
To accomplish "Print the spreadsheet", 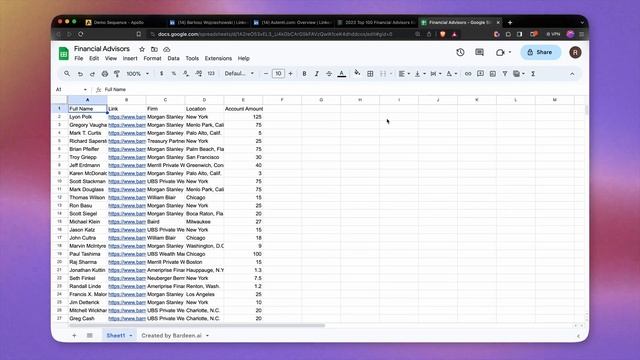I will 105,74.
